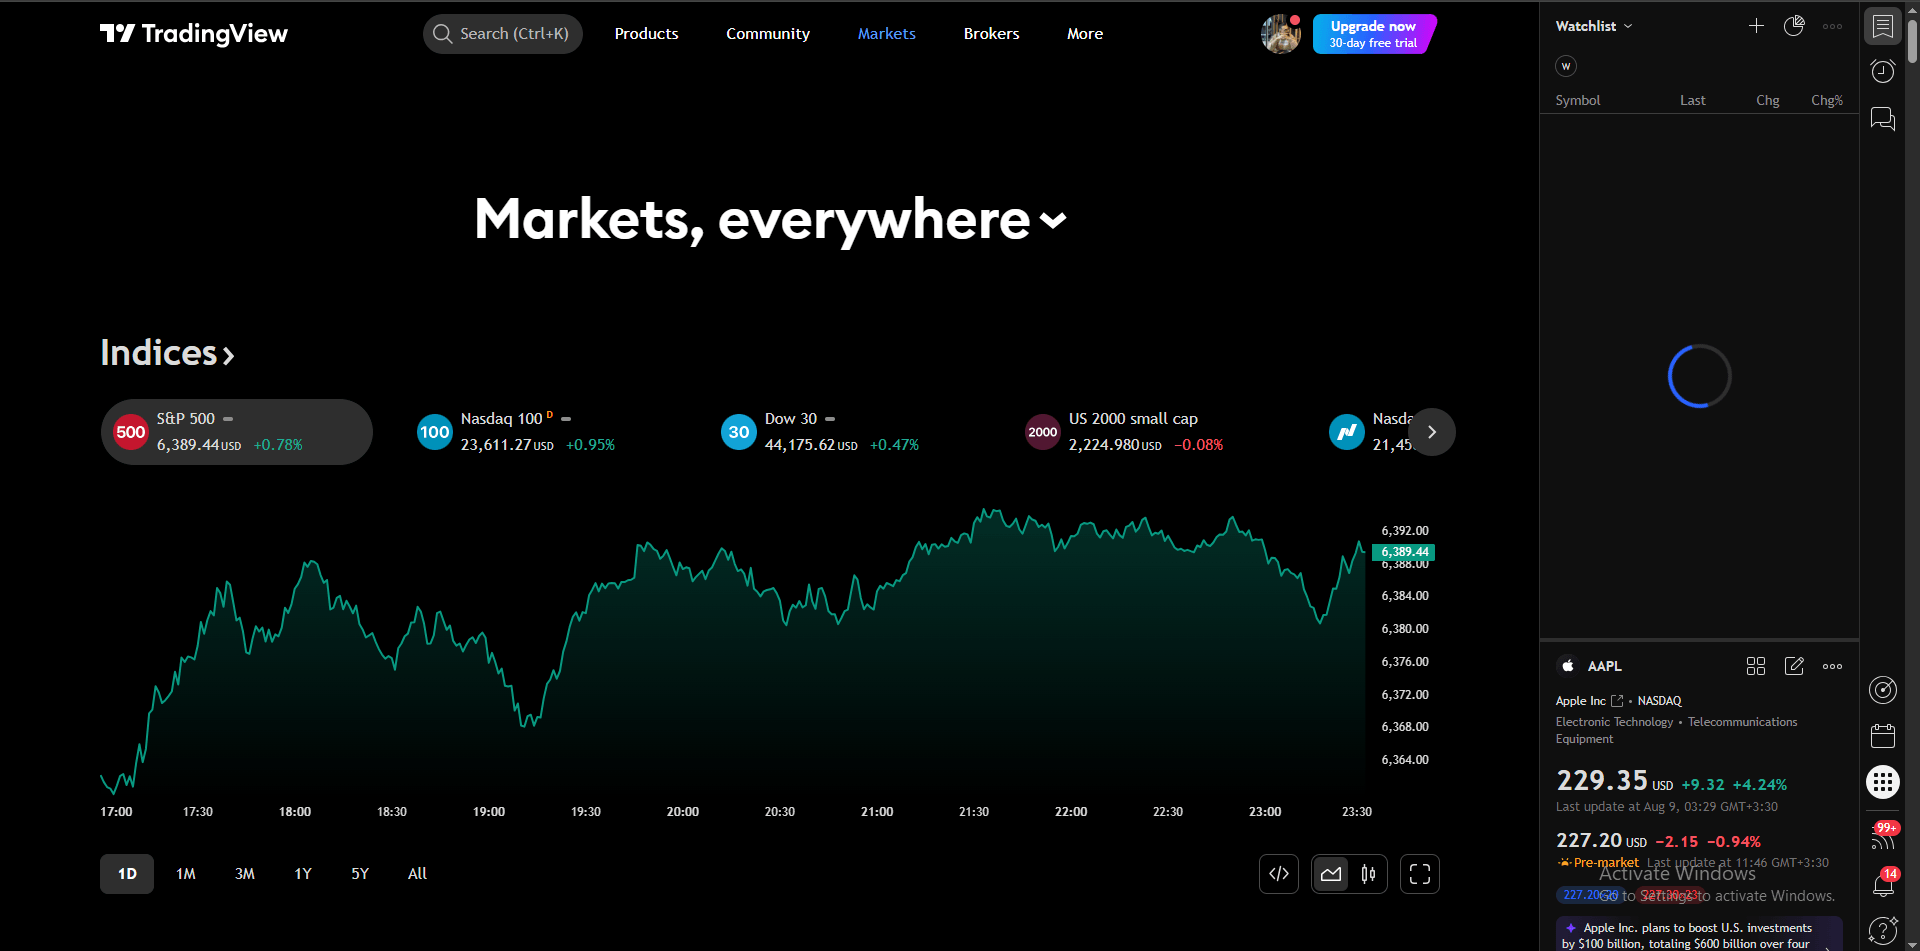Screen dimensions: 1920x951
Task: Switch to candlestick chart style
Action: [1368, 874]
